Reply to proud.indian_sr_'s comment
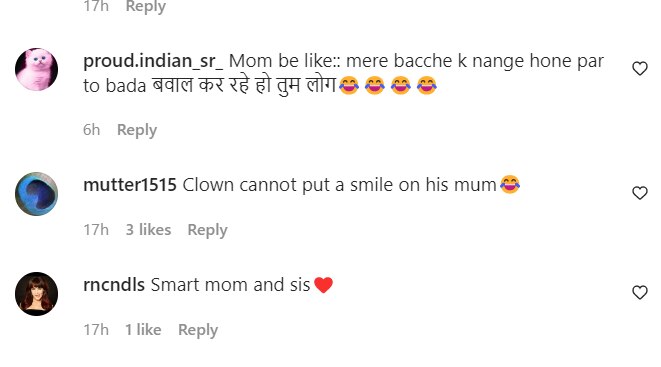661x367 pixels. click(x=137, y=130)
